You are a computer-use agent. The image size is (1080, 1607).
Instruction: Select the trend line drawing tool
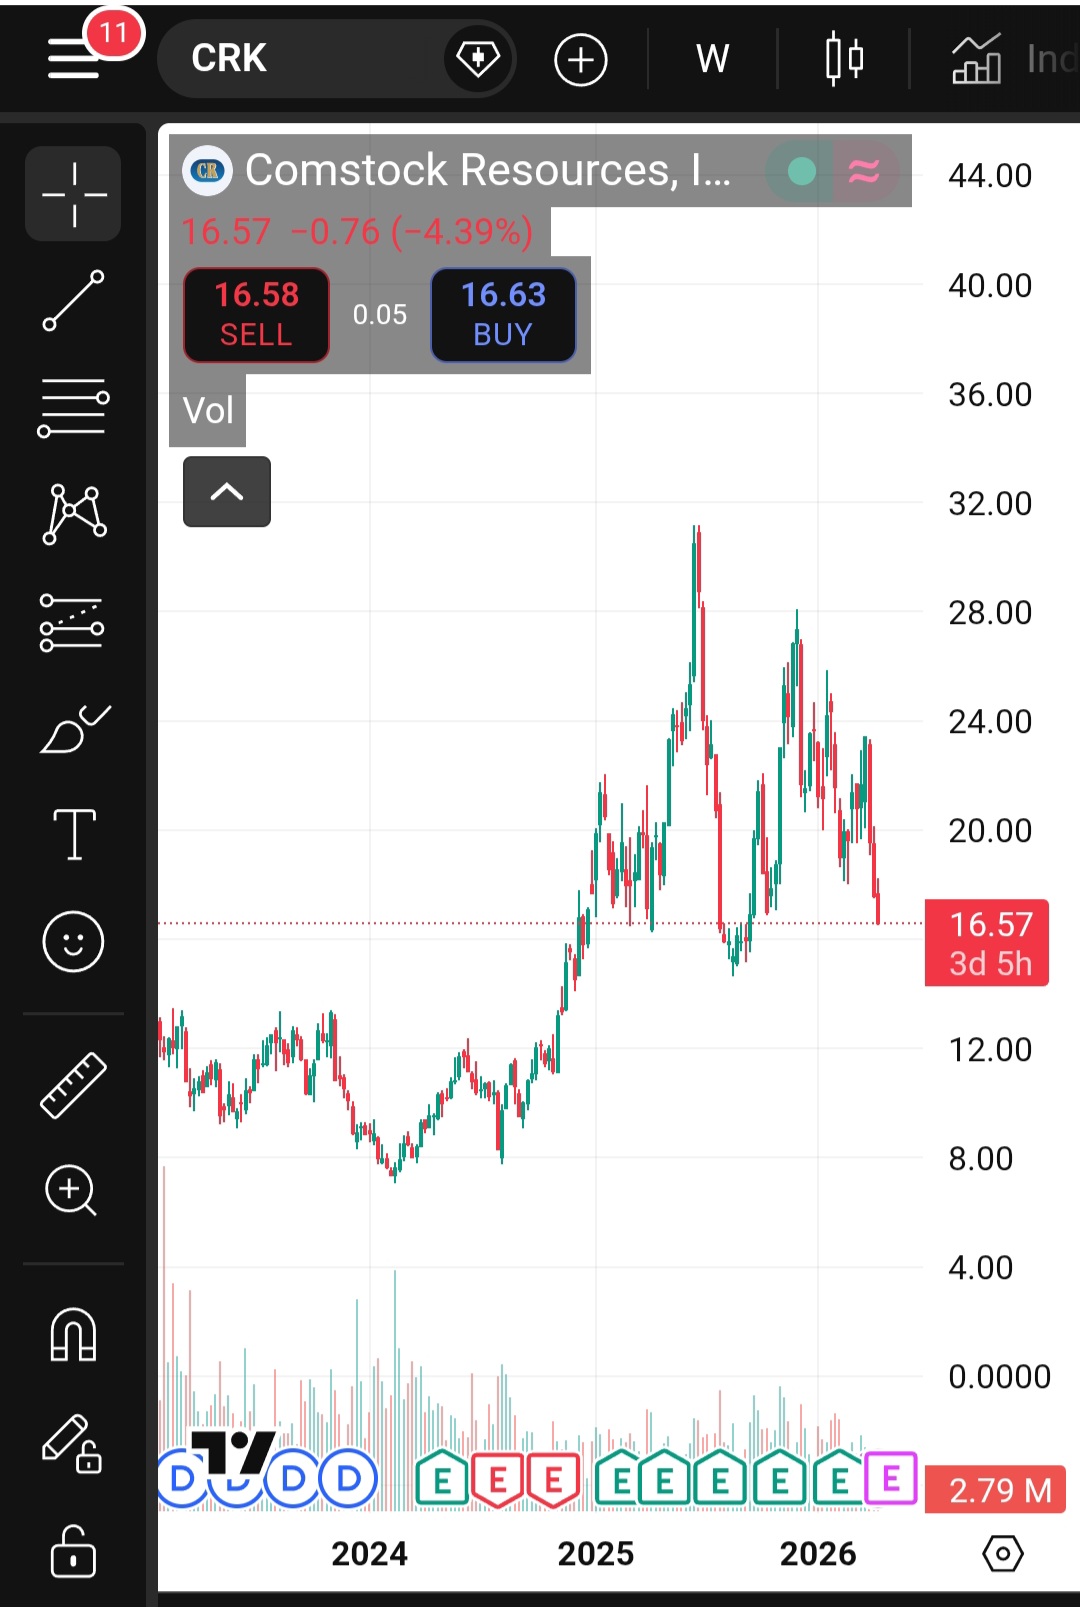(74, 300)
